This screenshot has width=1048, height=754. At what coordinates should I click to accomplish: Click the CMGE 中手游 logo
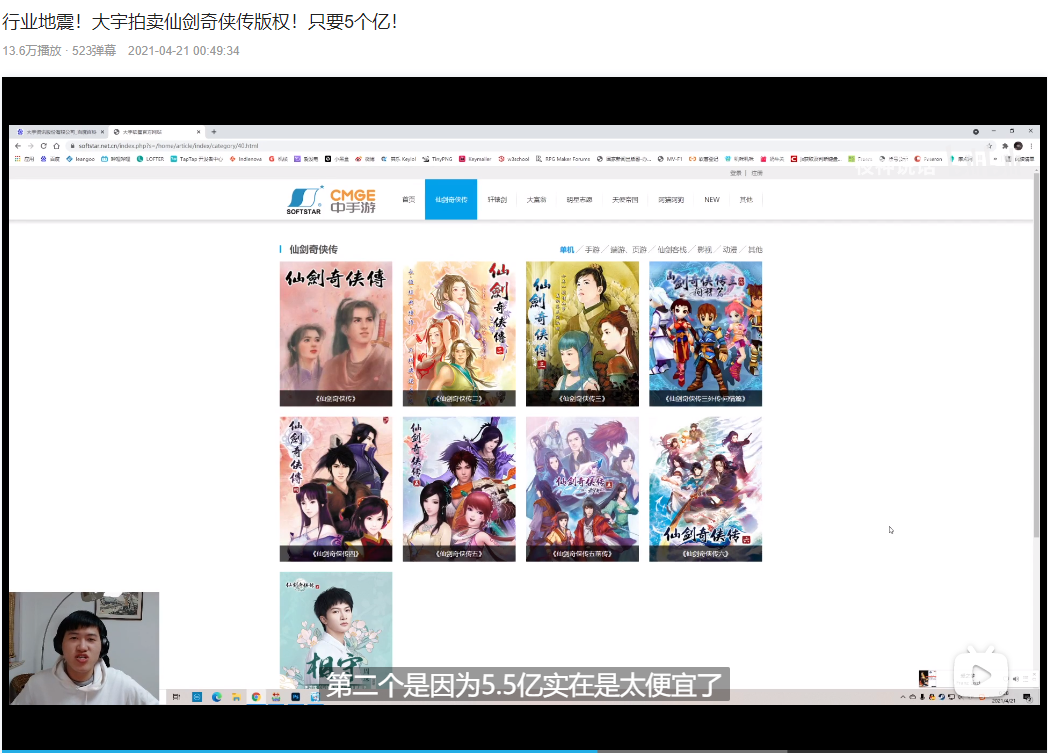click(353, 201)
